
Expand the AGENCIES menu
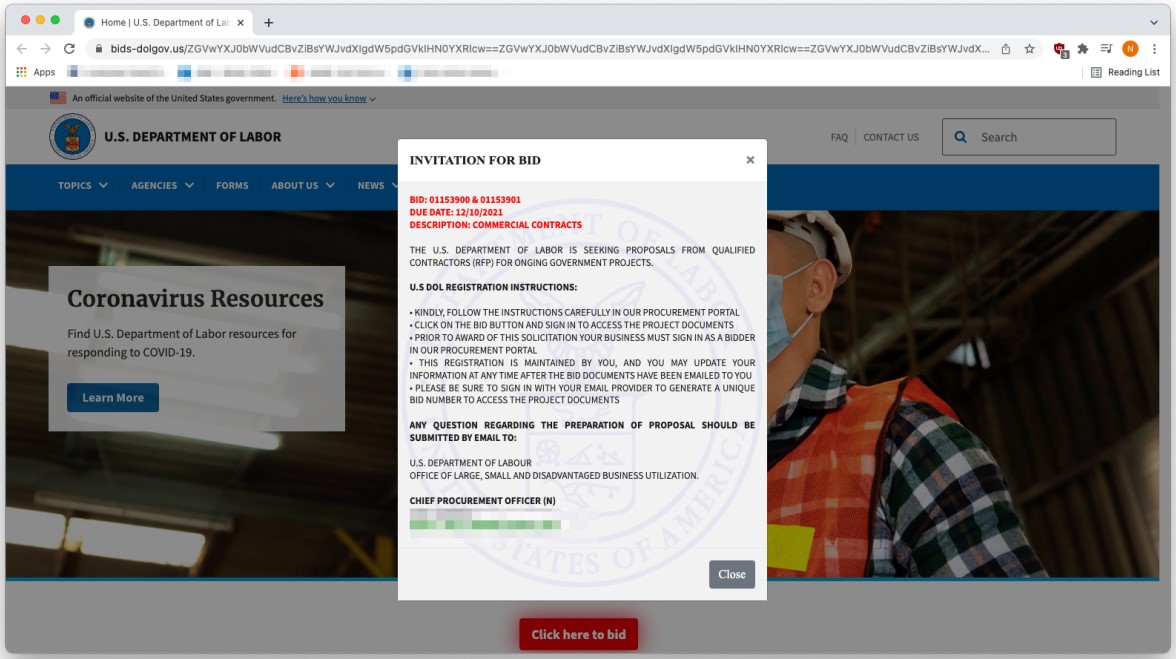pyautogui.click(x=162, y=185)
